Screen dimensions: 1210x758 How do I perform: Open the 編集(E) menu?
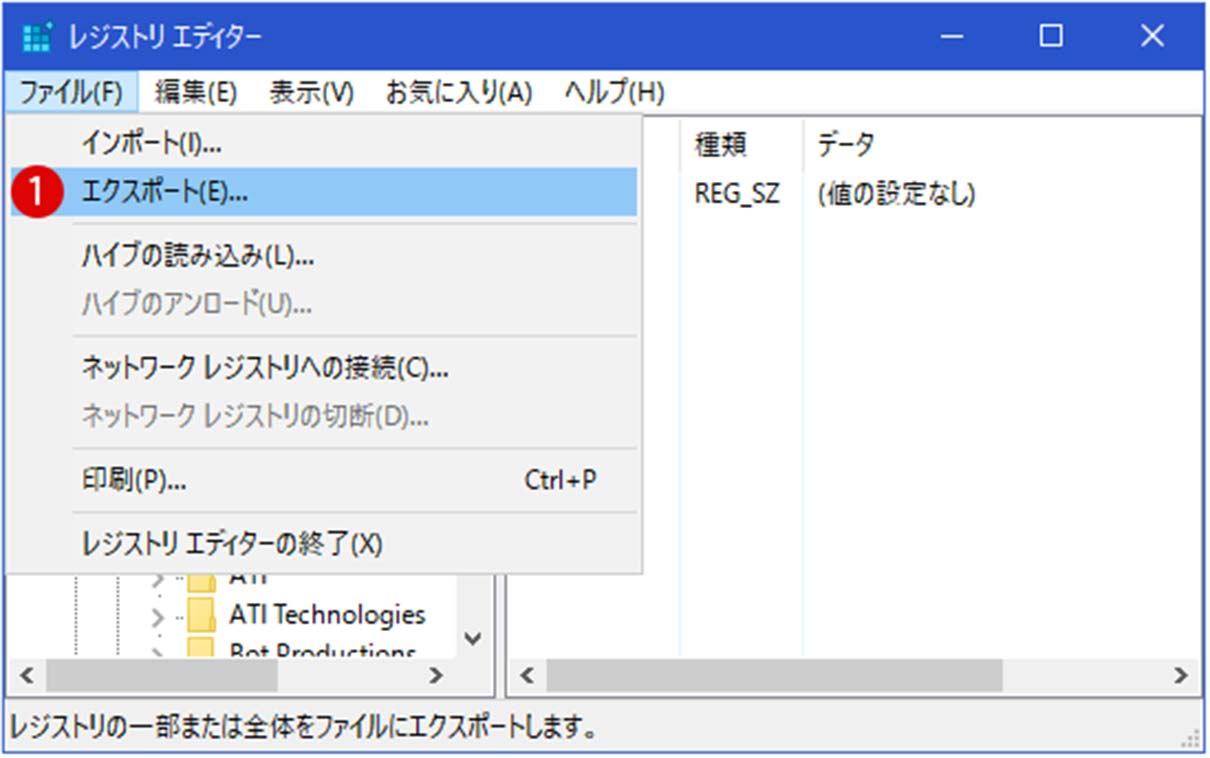(196, 93)
